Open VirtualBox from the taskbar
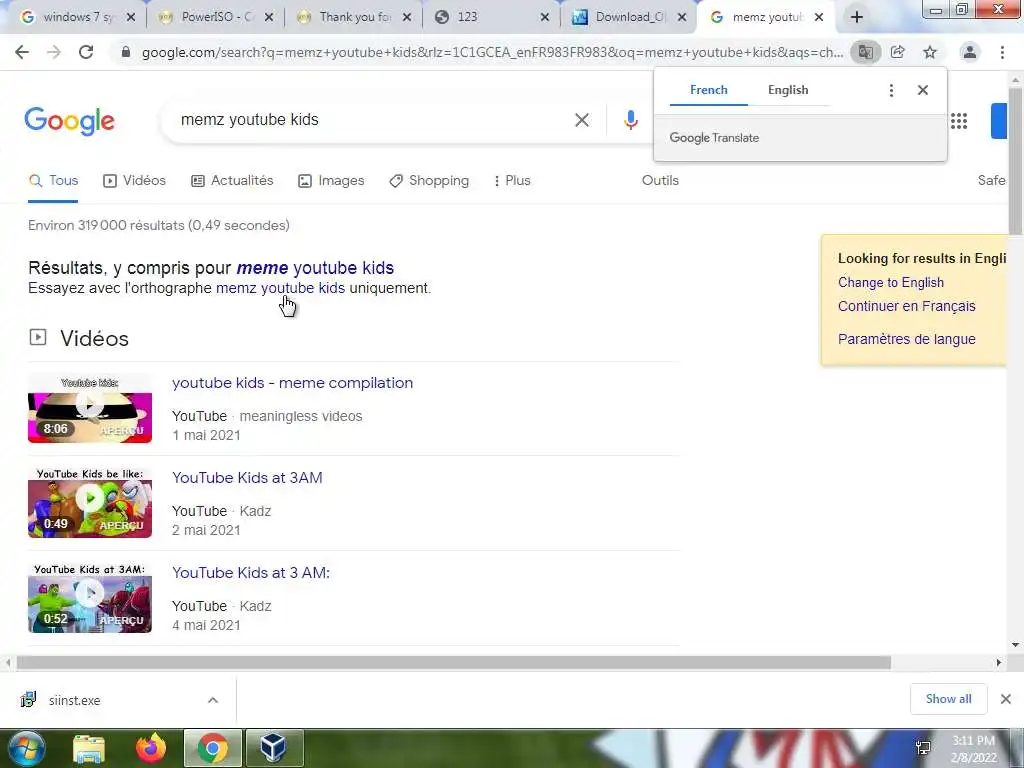The image size is (1024, 768). point(274,749)
